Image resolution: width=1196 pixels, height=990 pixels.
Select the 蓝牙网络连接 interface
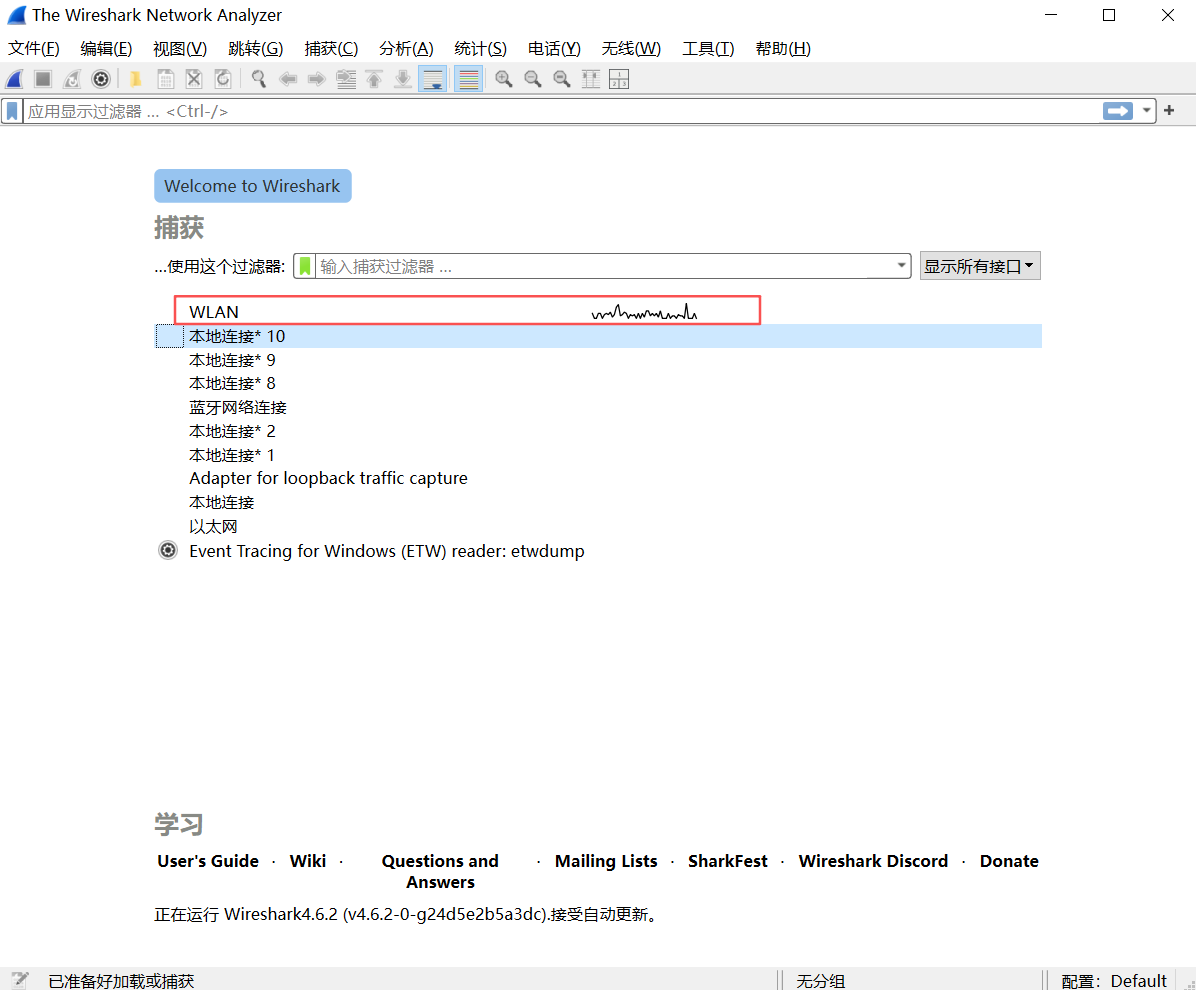[x=598, y=407]
